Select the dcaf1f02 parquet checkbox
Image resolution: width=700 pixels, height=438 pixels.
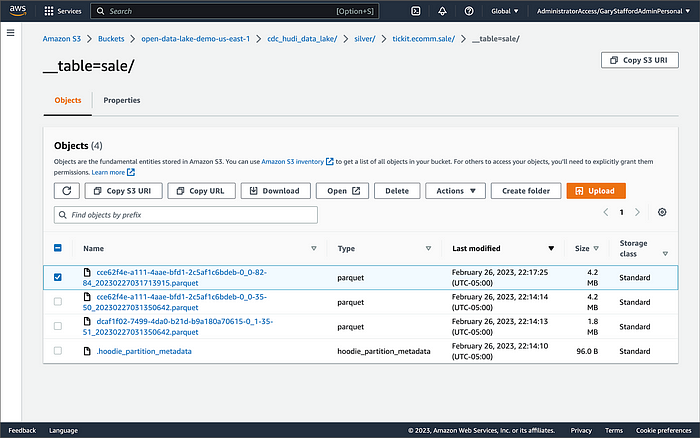[58, 326]
